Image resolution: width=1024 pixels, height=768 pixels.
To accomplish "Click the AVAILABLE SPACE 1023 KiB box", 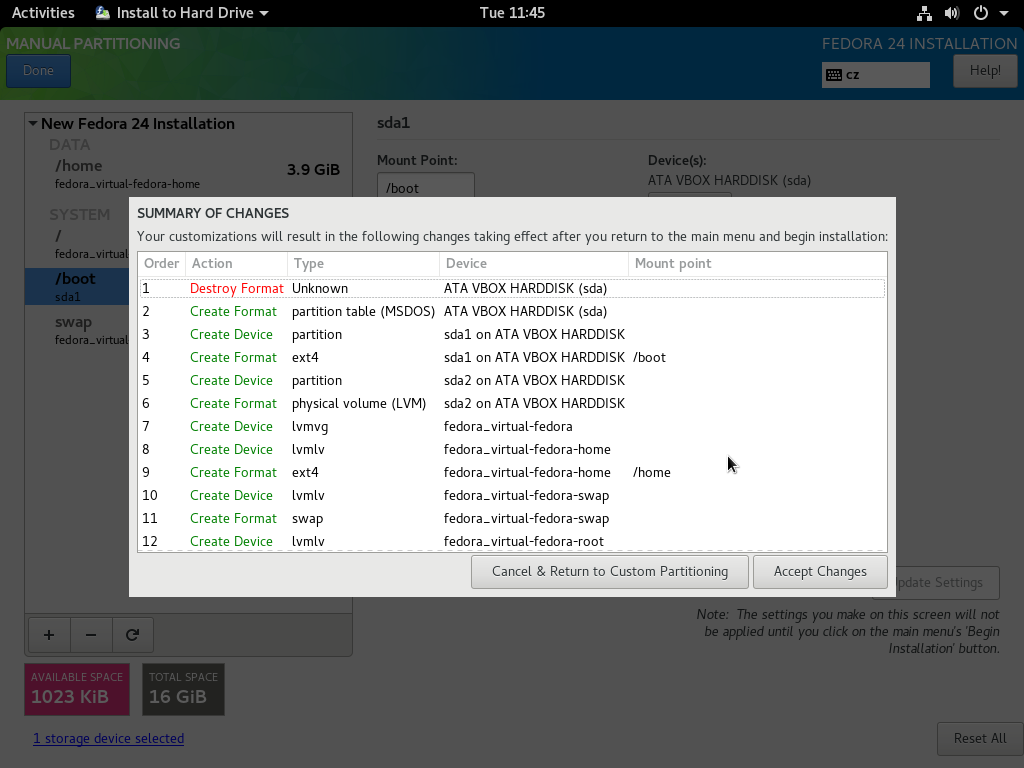I will tap(77, 690).
